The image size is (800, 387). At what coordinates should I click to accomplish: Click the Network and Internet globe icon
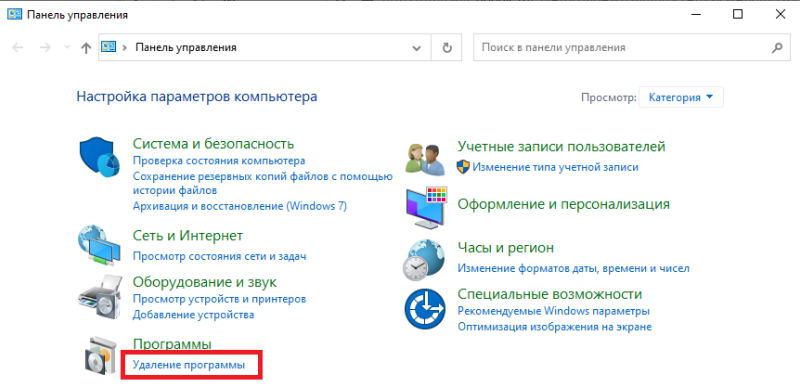[x=99, y=245]
